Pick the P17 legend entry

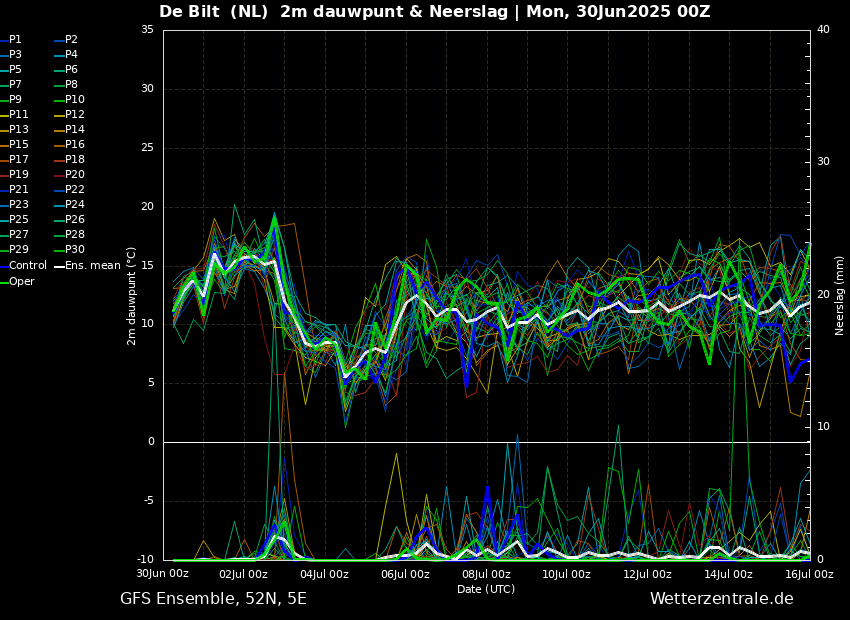pos(14,159)
